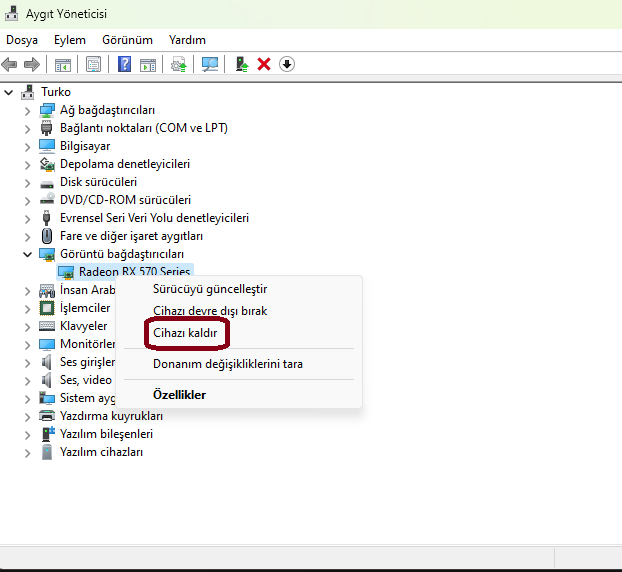The image size is (622, 572).
Task: Toggle the action pane toolbar icon
Action: click(148, 64)
